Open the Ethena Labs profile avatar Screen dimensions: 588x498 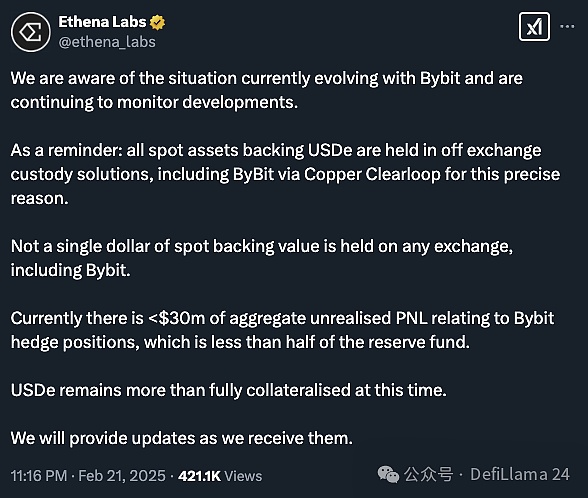pos(30,32)
